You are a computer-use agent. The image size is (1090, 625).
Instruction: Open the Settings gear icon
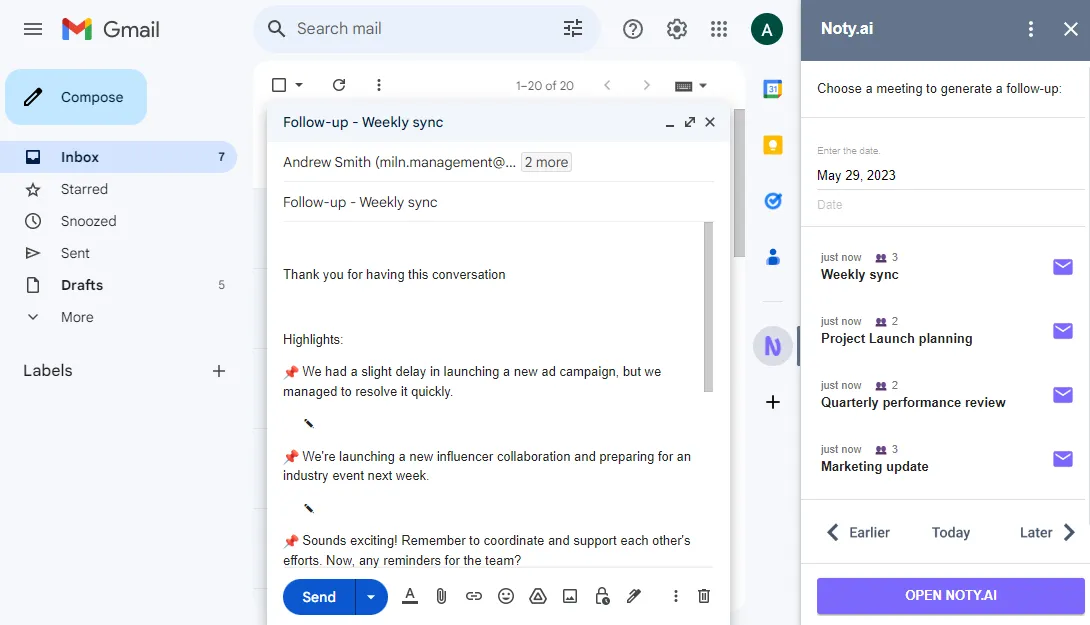[676, 29]
